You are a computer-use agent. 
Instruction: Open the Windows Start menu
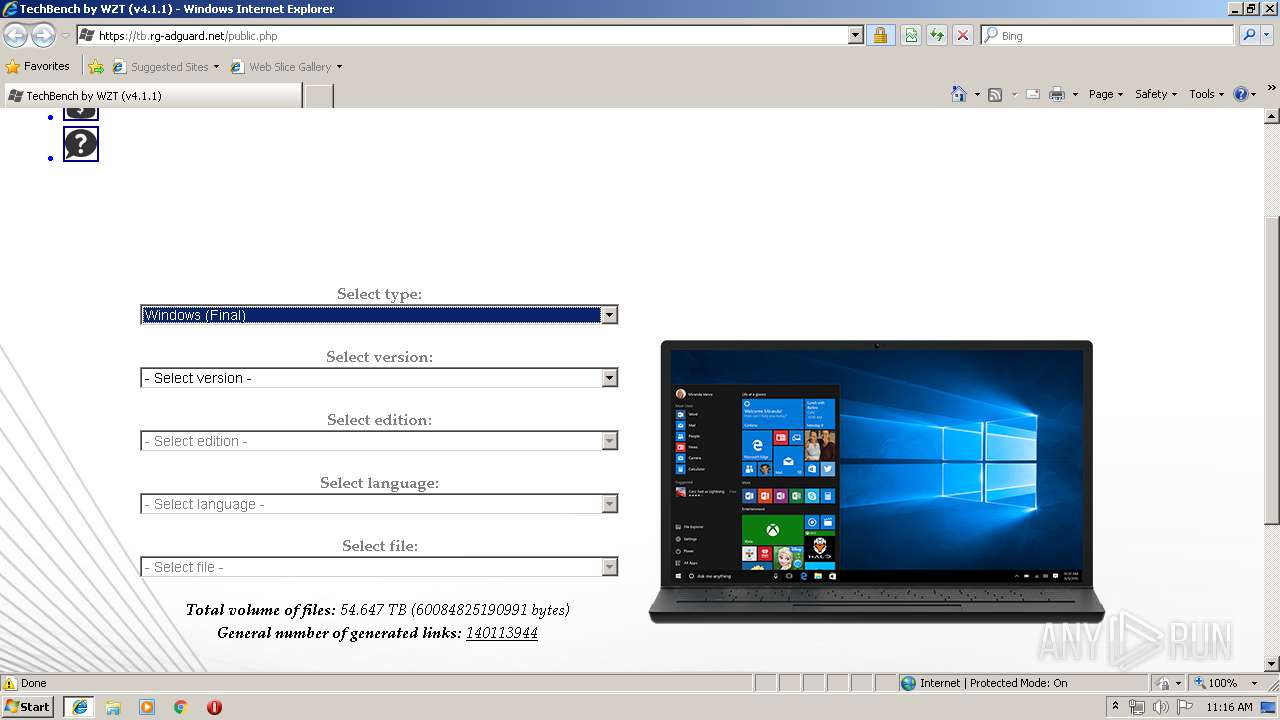pyautogui.click(x=27, y=707)
